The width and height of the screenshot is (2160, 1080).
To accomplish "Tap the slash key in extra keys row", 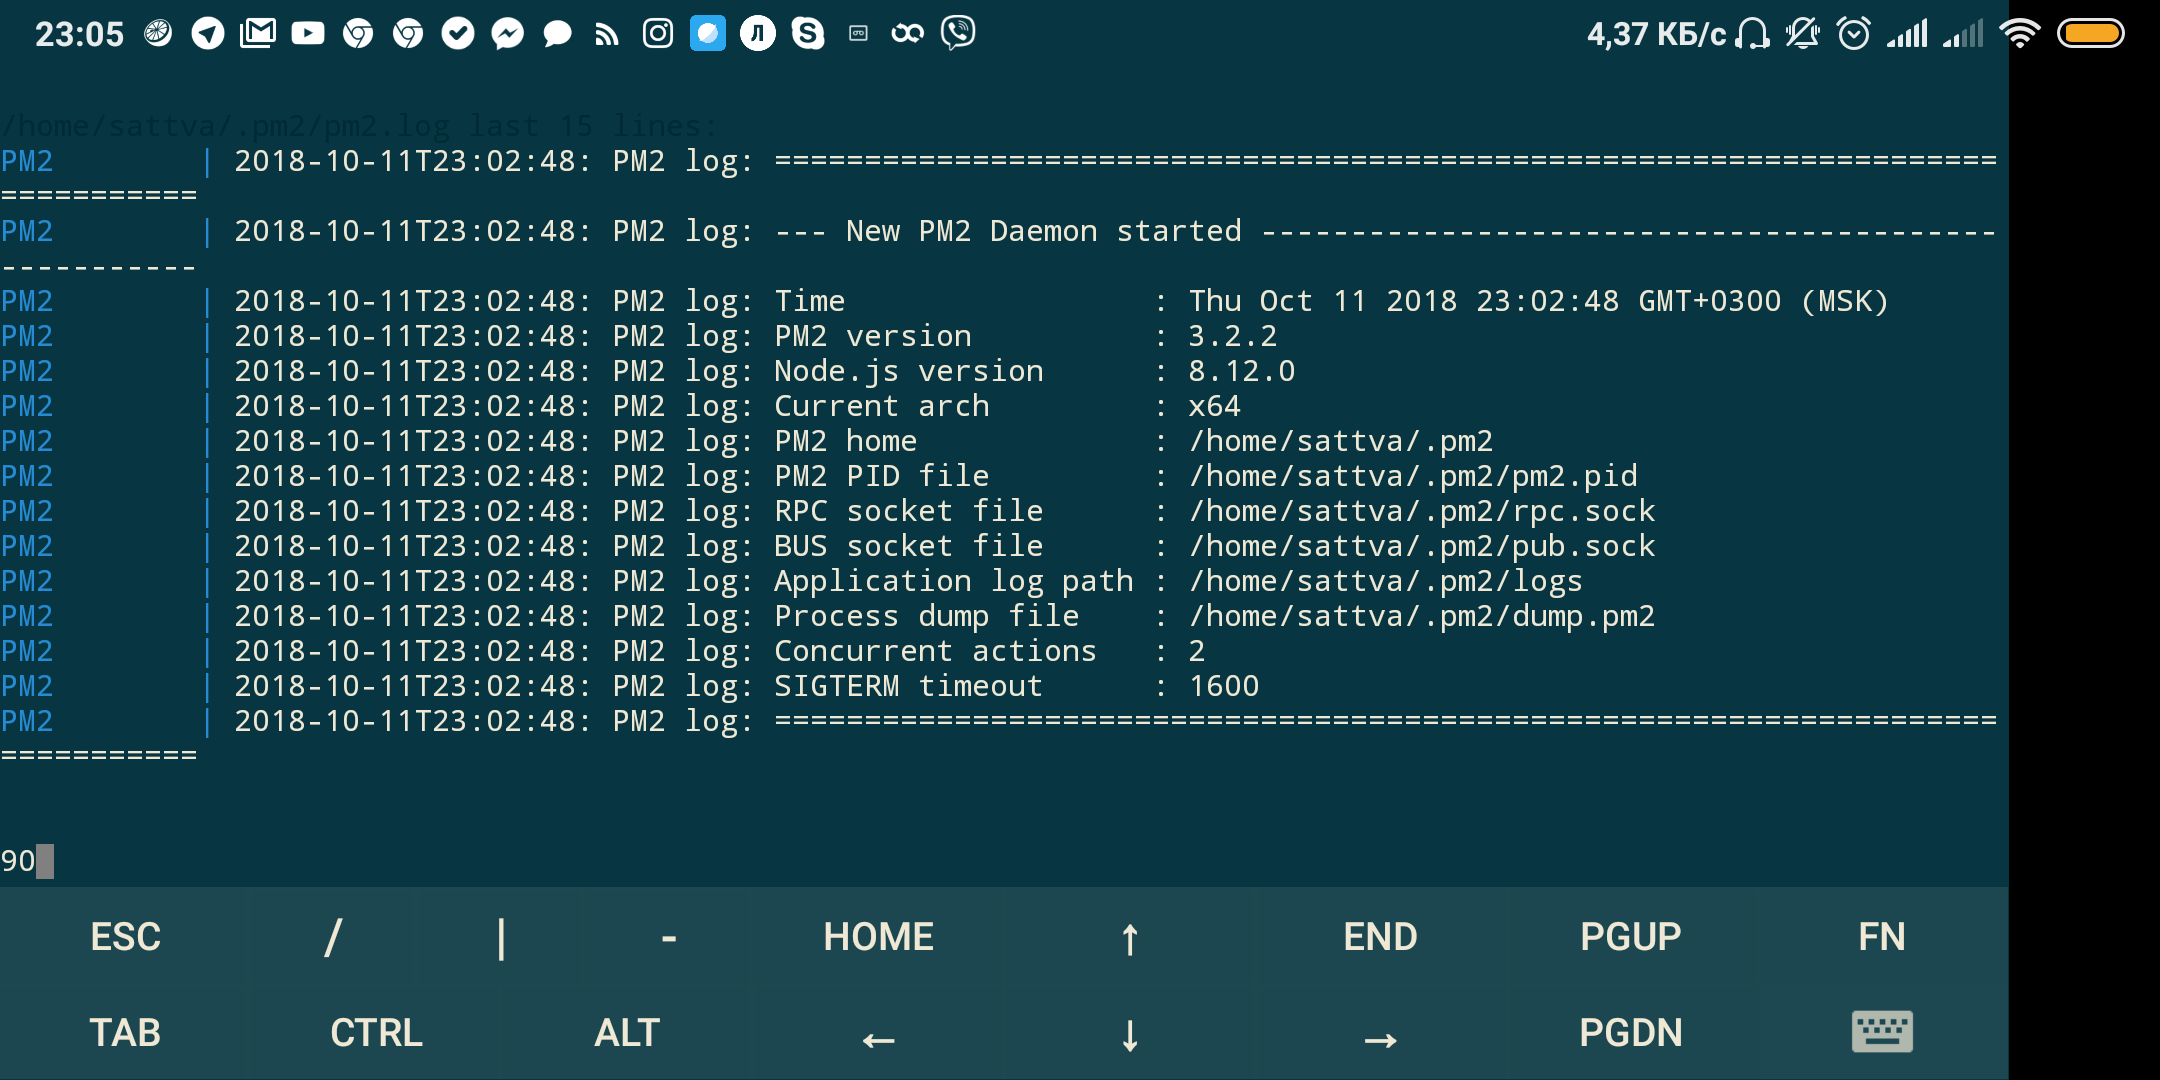I will pyautogui.click(x=334, y=937).
